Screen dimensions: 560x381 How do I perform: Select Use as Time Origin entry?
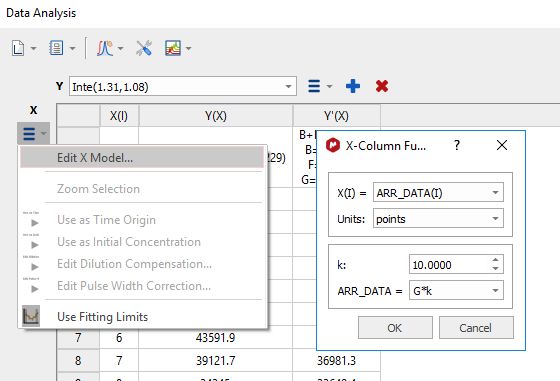(142, 220)
